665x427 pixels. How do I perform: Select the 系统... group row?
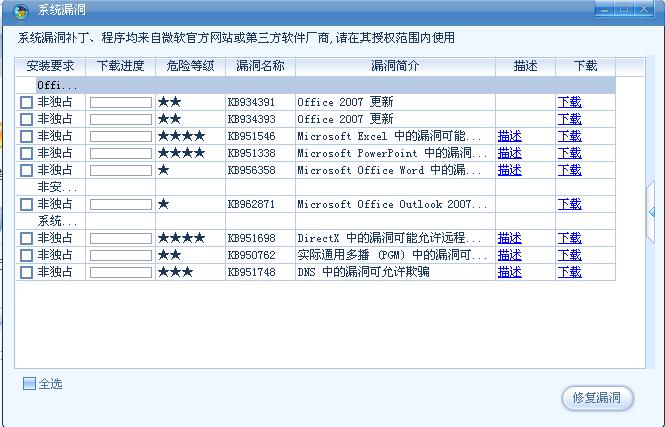tap(316, 221)
